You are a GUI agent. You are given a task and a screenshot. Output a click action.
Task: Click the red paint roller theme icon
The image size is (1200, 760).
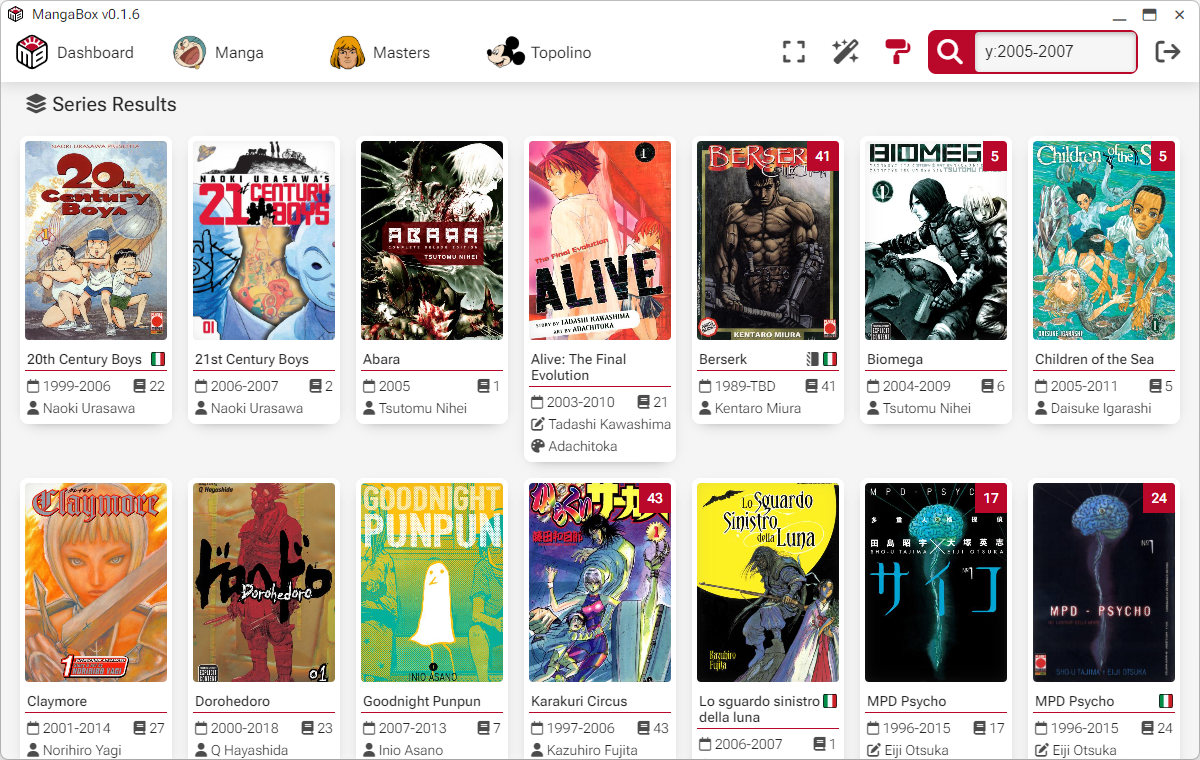[898, 52]
